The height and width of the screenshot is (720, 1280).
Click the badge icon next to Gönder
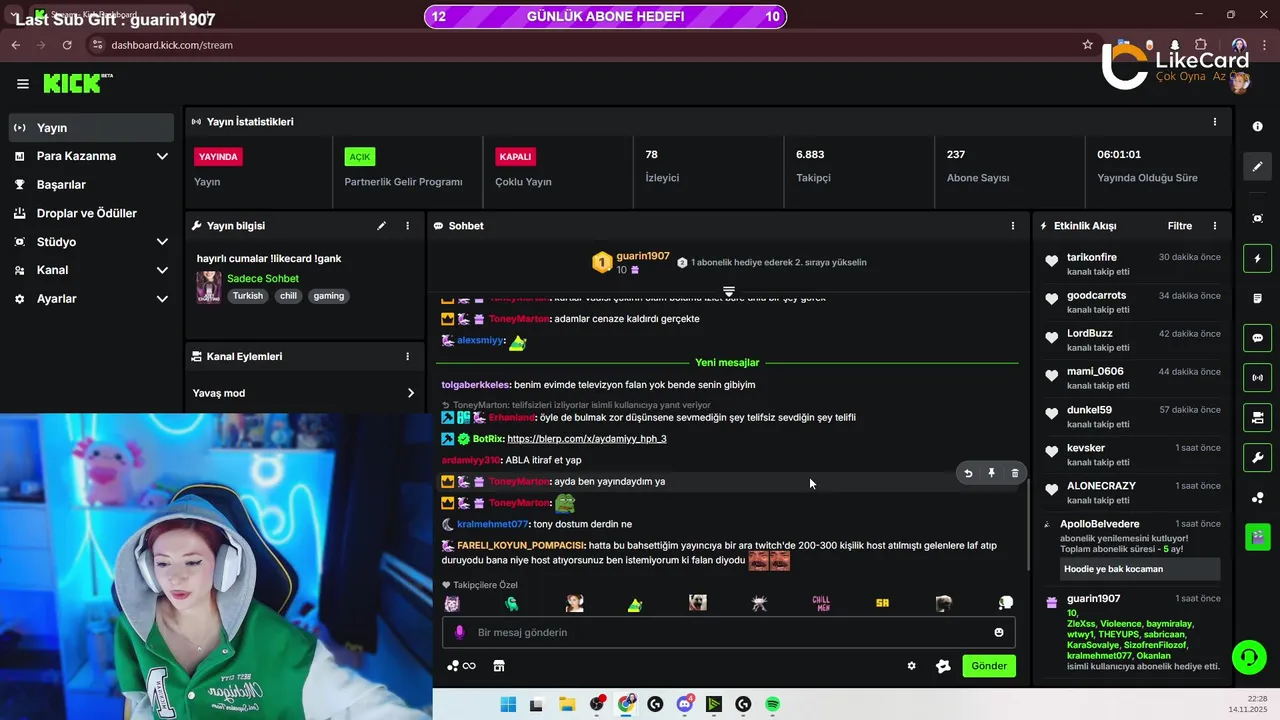coord(942,666)
